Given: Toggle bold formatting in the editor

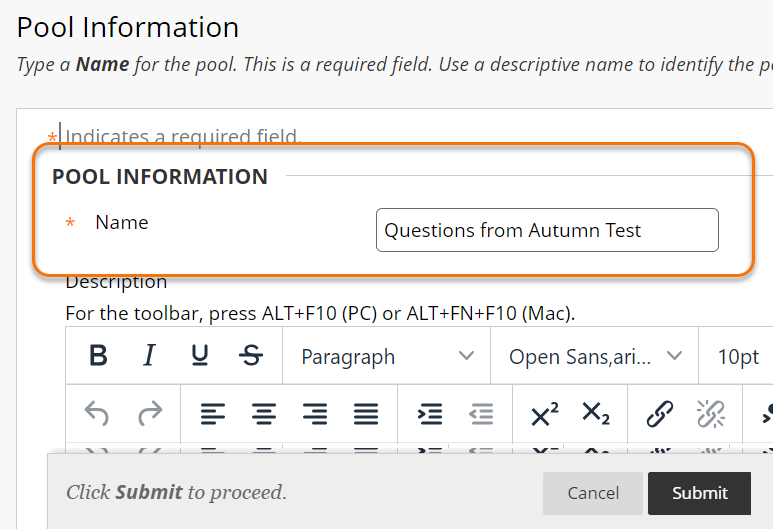Looking at the screenshot, I should click(98, 356).
